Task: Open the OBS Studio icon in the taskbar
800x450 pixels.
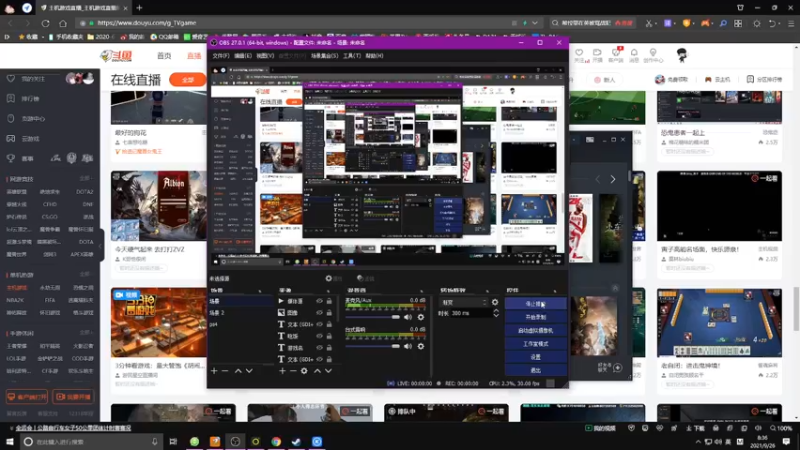Action: pyautogui.click(x=235, y=441)
